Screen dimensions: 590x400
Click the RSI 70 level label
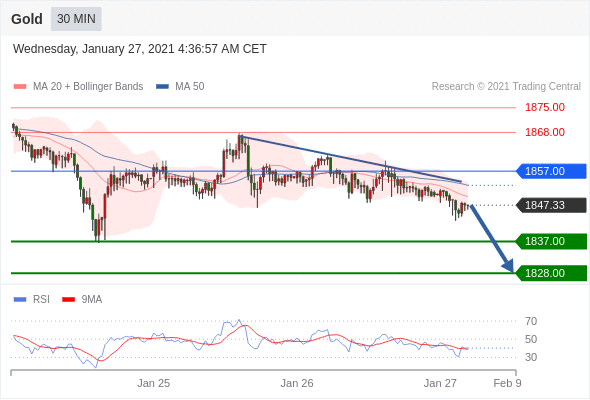(531, 321)
